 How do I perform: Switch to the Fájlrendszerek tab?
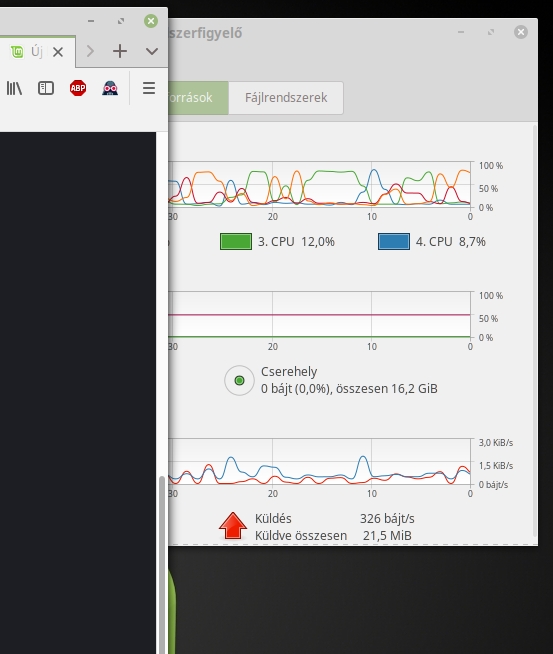(286, 98)
